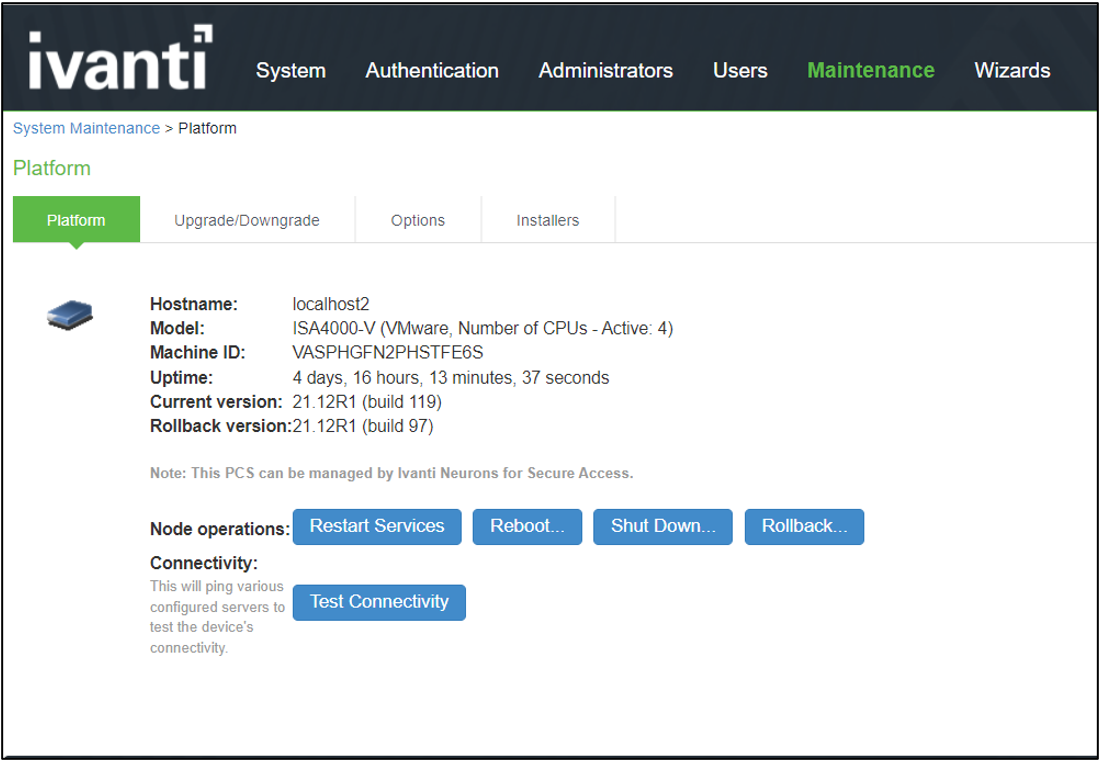This screenshot has width=1102, height=762.
Task: Click the Shut Down... button
Action: tap(663, 527)
